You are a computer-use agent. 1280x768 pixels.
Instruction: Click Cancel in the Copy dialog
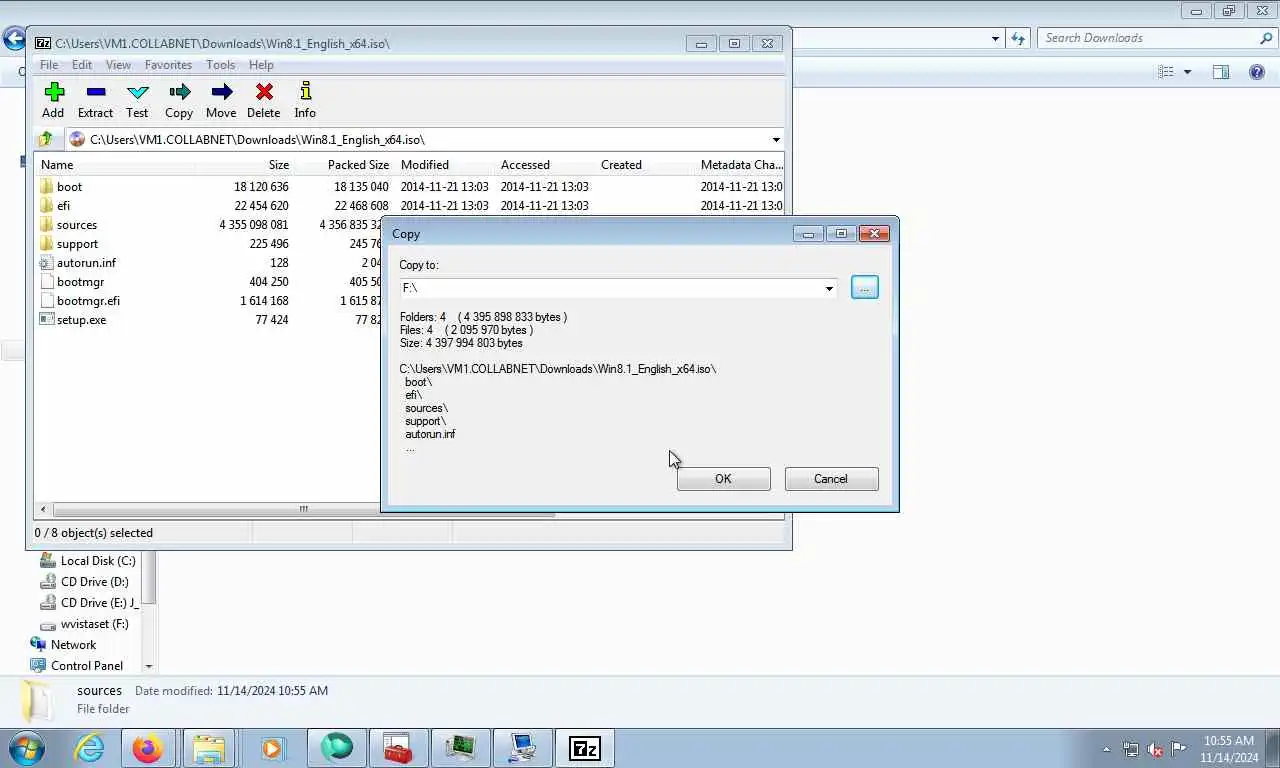pyautogui.click(x=831, y=479)
